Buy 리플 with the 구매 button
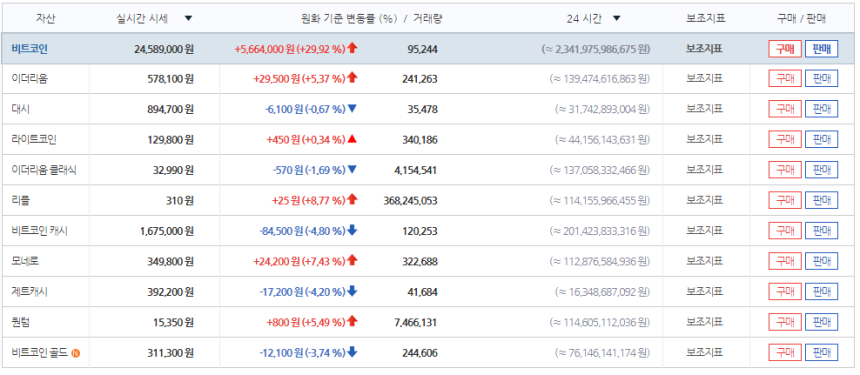This screenshot has width=860, height=375. (785, 201)
